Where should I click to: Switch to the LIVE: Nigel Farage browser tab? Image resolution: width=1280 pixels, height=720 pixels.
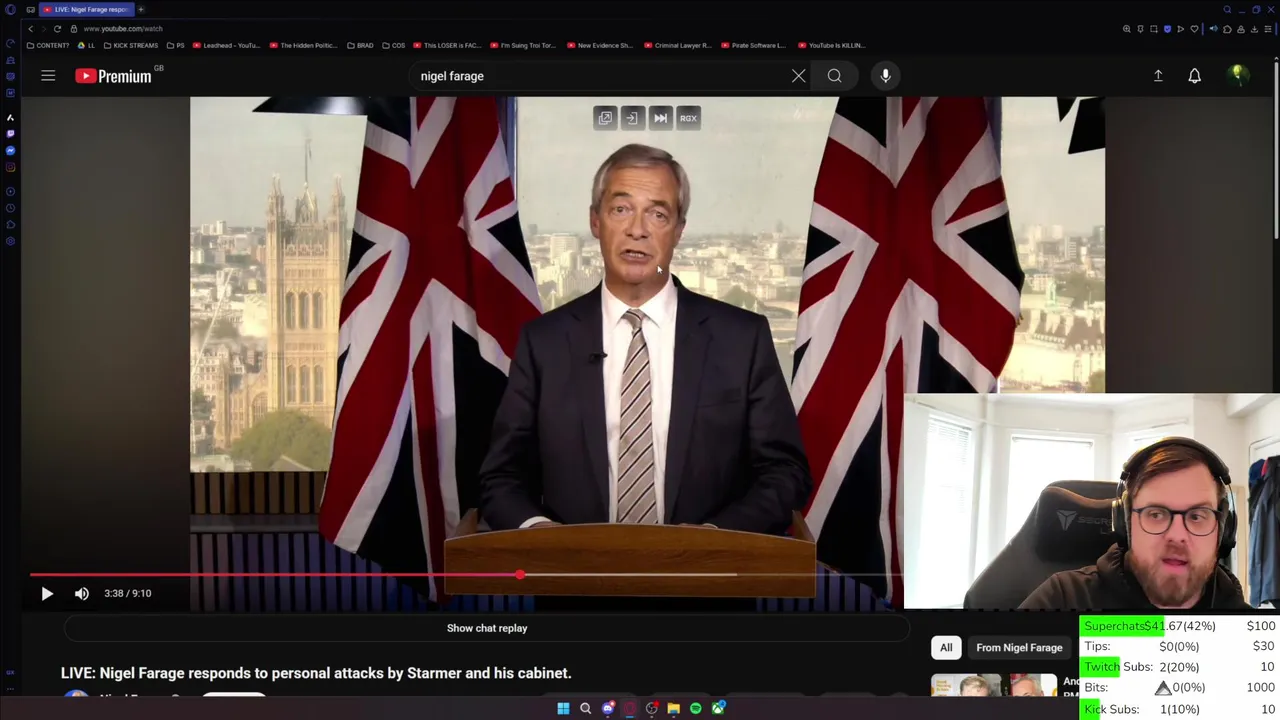[86, 9]
